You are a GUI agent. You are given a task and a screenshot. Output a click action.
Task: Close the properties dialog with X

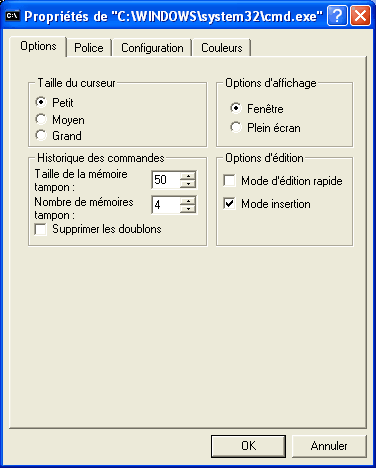click(360, 16)
